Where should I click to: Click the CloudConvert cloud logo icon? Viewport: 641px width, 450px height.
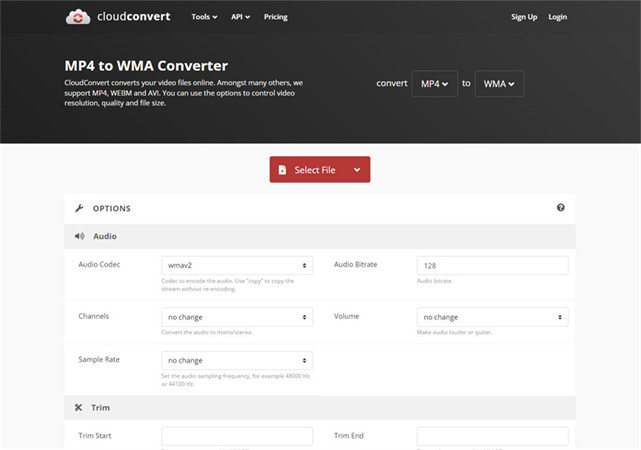78,17
